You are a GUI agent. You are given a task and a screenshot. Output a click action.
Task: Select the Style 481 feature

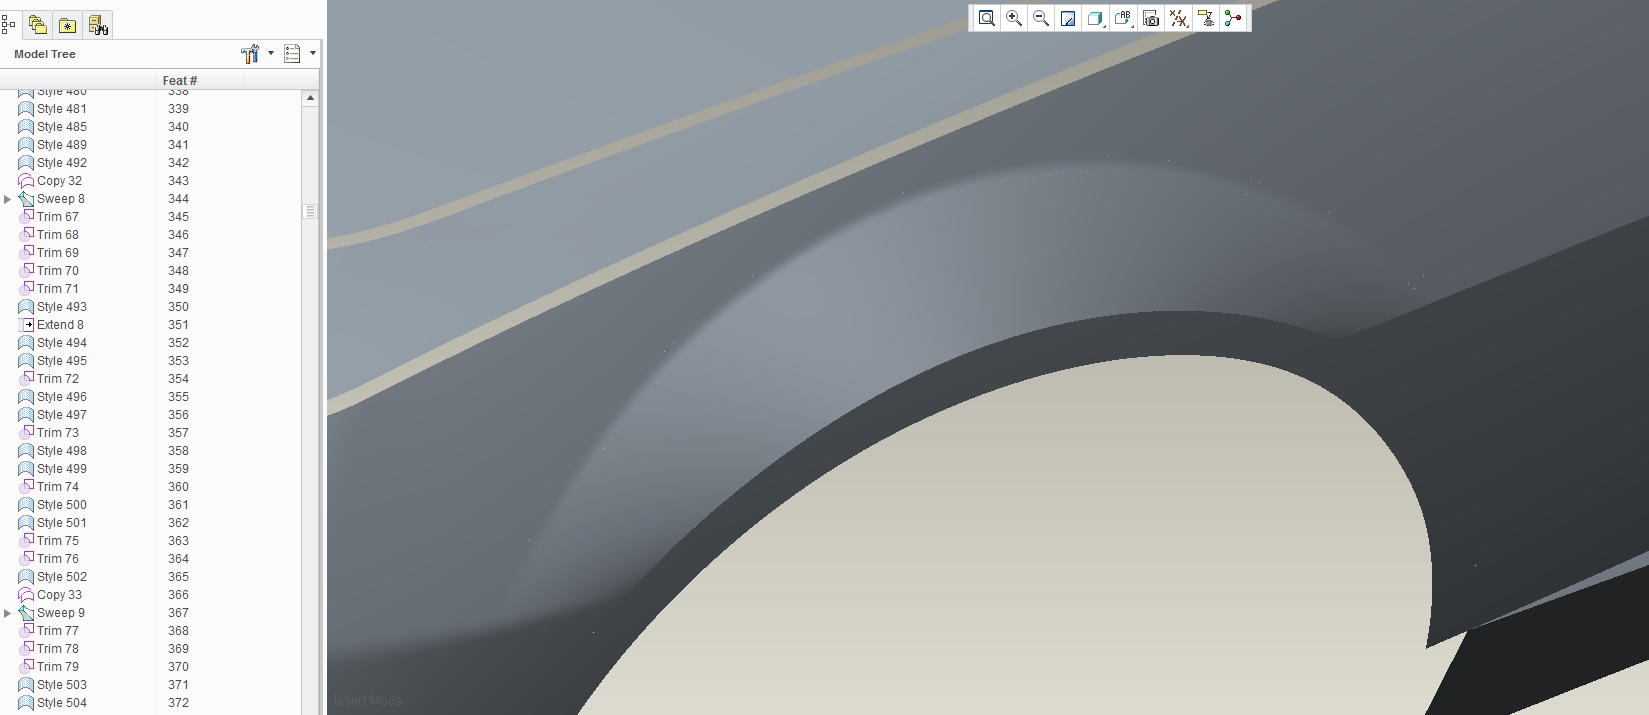click(x=62, y=109)
